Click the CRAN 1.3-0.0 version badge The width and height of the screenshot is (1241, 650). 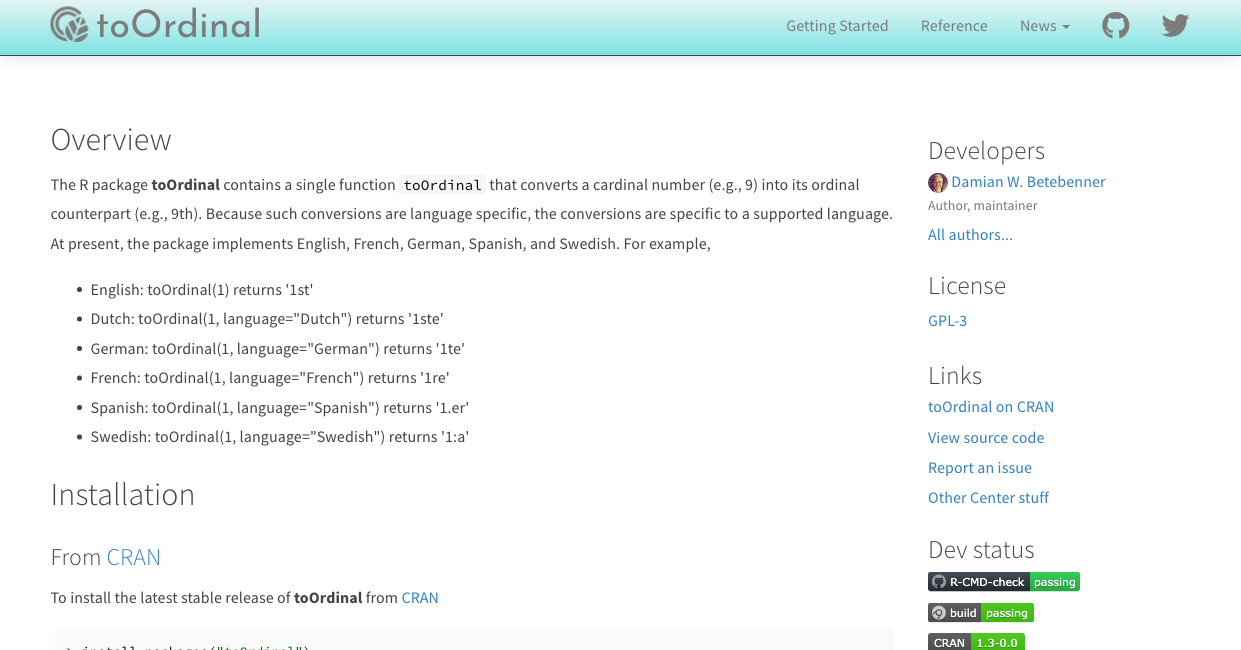point(975,642)
